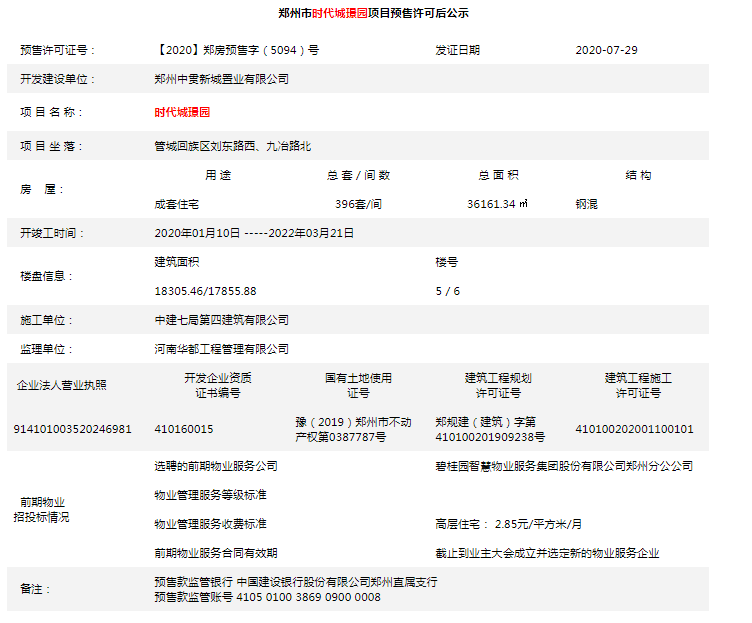The width and height of the screenshot is (752, 623).
Task: Click the 施工单位 row label
Action: point(47,320)
